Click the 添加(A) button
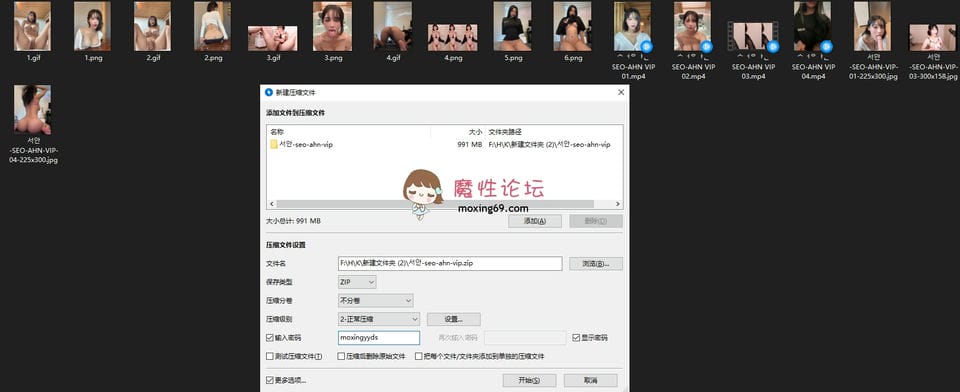This screenshot has width=960, height=392. pos(534,221)
